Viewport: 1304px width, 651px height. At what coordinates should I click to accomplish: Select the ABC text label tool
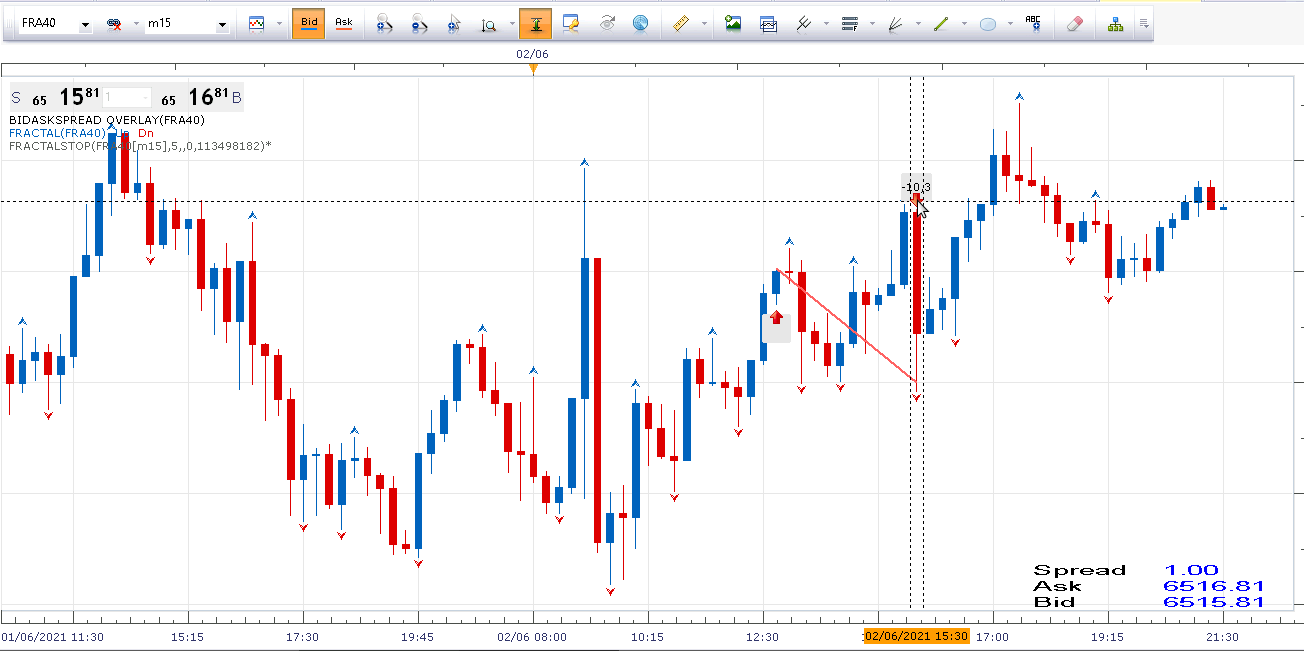(1034, 23)
